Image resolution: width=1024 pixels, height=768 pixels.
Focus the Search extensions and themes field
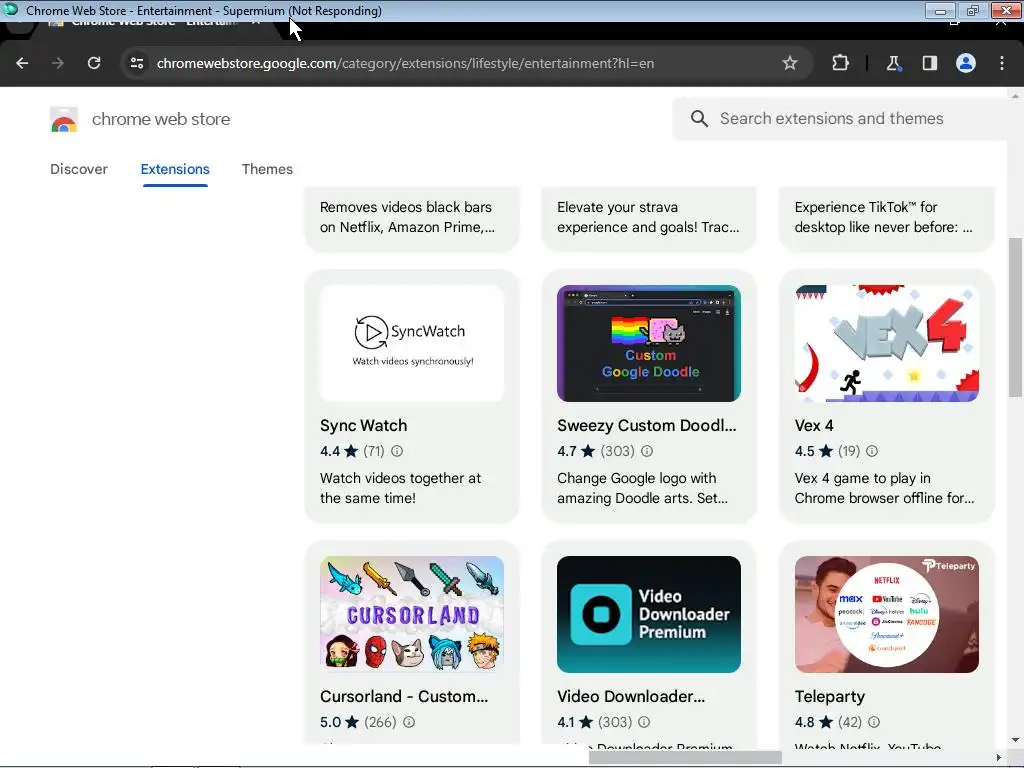(842, 118)
